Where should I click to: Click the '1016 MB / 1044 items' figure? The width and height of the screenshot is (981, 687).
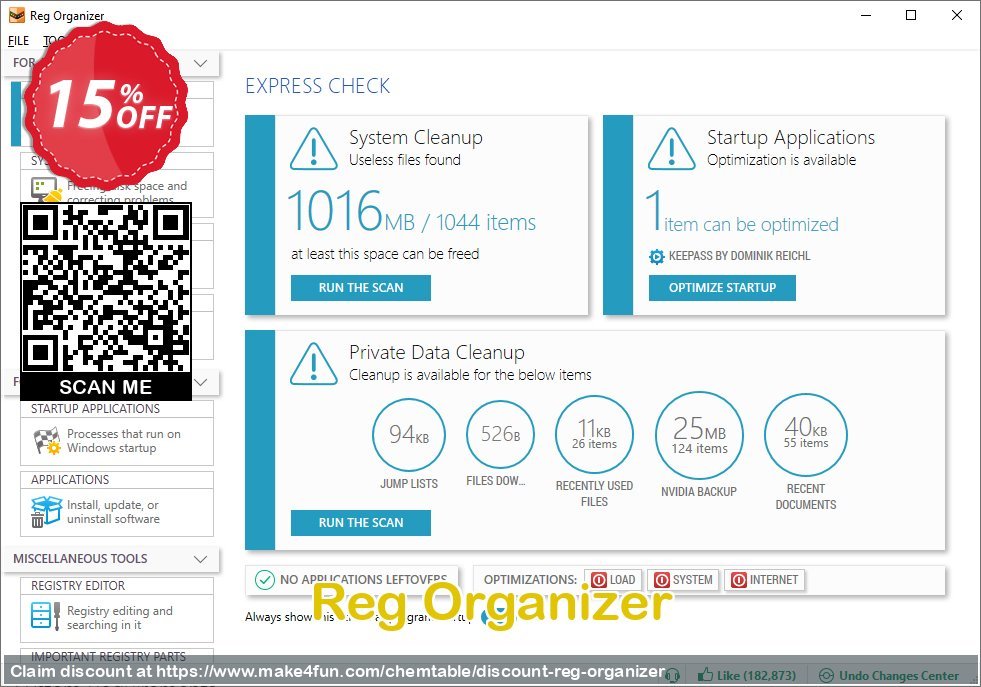(x=412, y=211)
